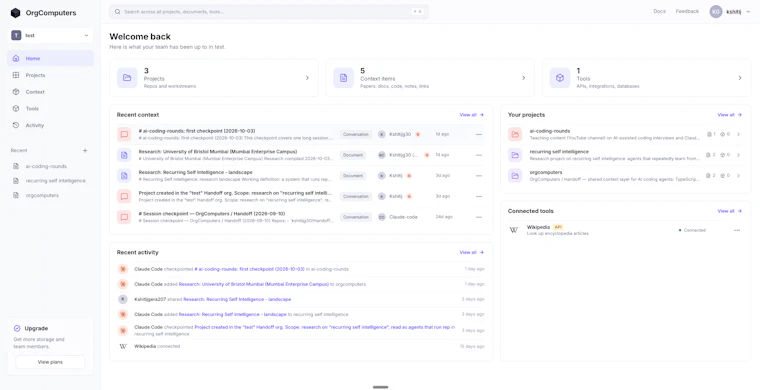Click the OrgComputers hexagon logo icon
The image size is (760, 390).
point(16,13)
